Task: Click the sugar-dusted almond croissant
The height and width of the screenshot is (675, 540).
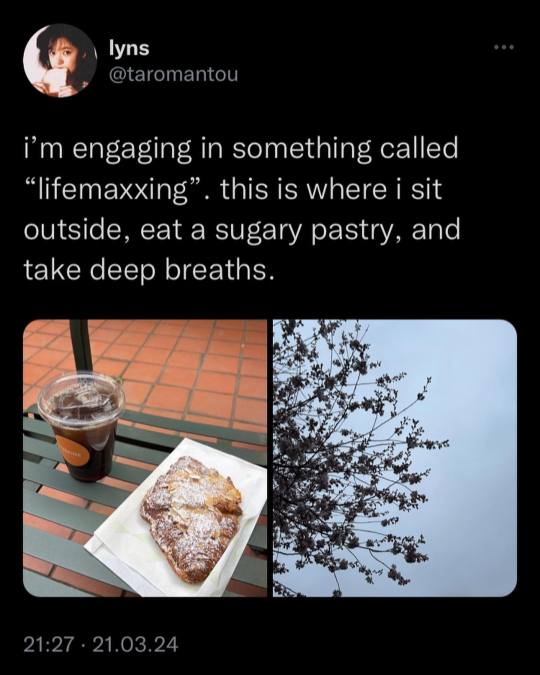Action: click(x=192, y=519)
